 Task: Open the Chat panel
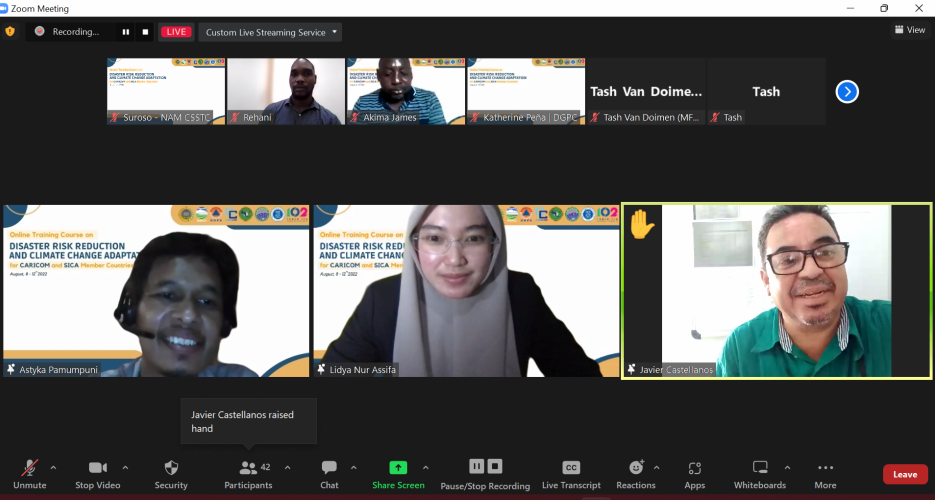pos(329,473)
